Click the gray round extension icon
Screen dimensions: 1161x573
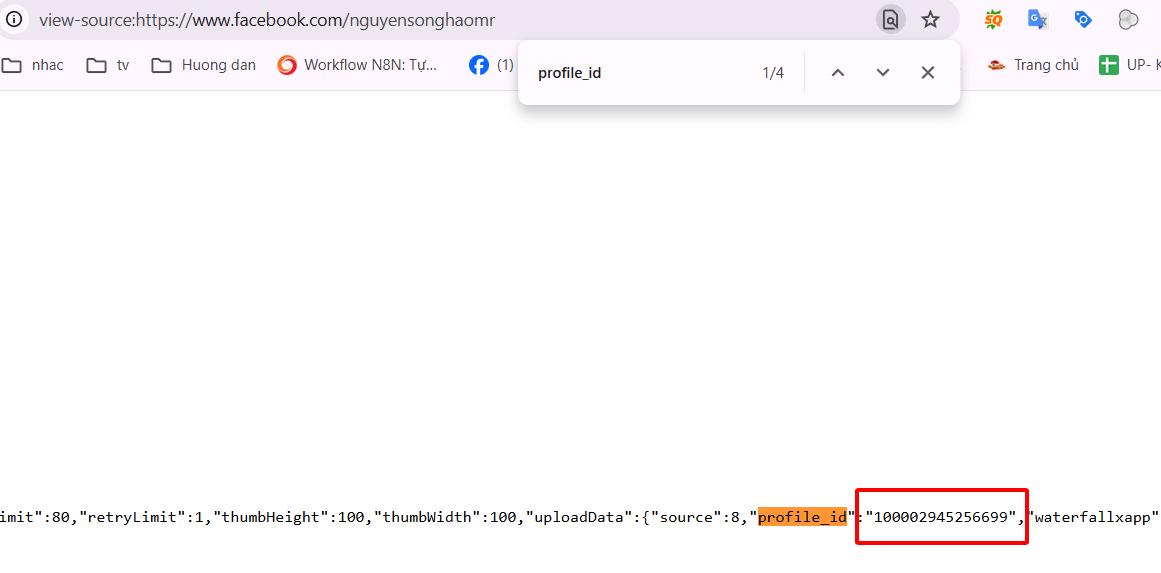pos(1128,20)
